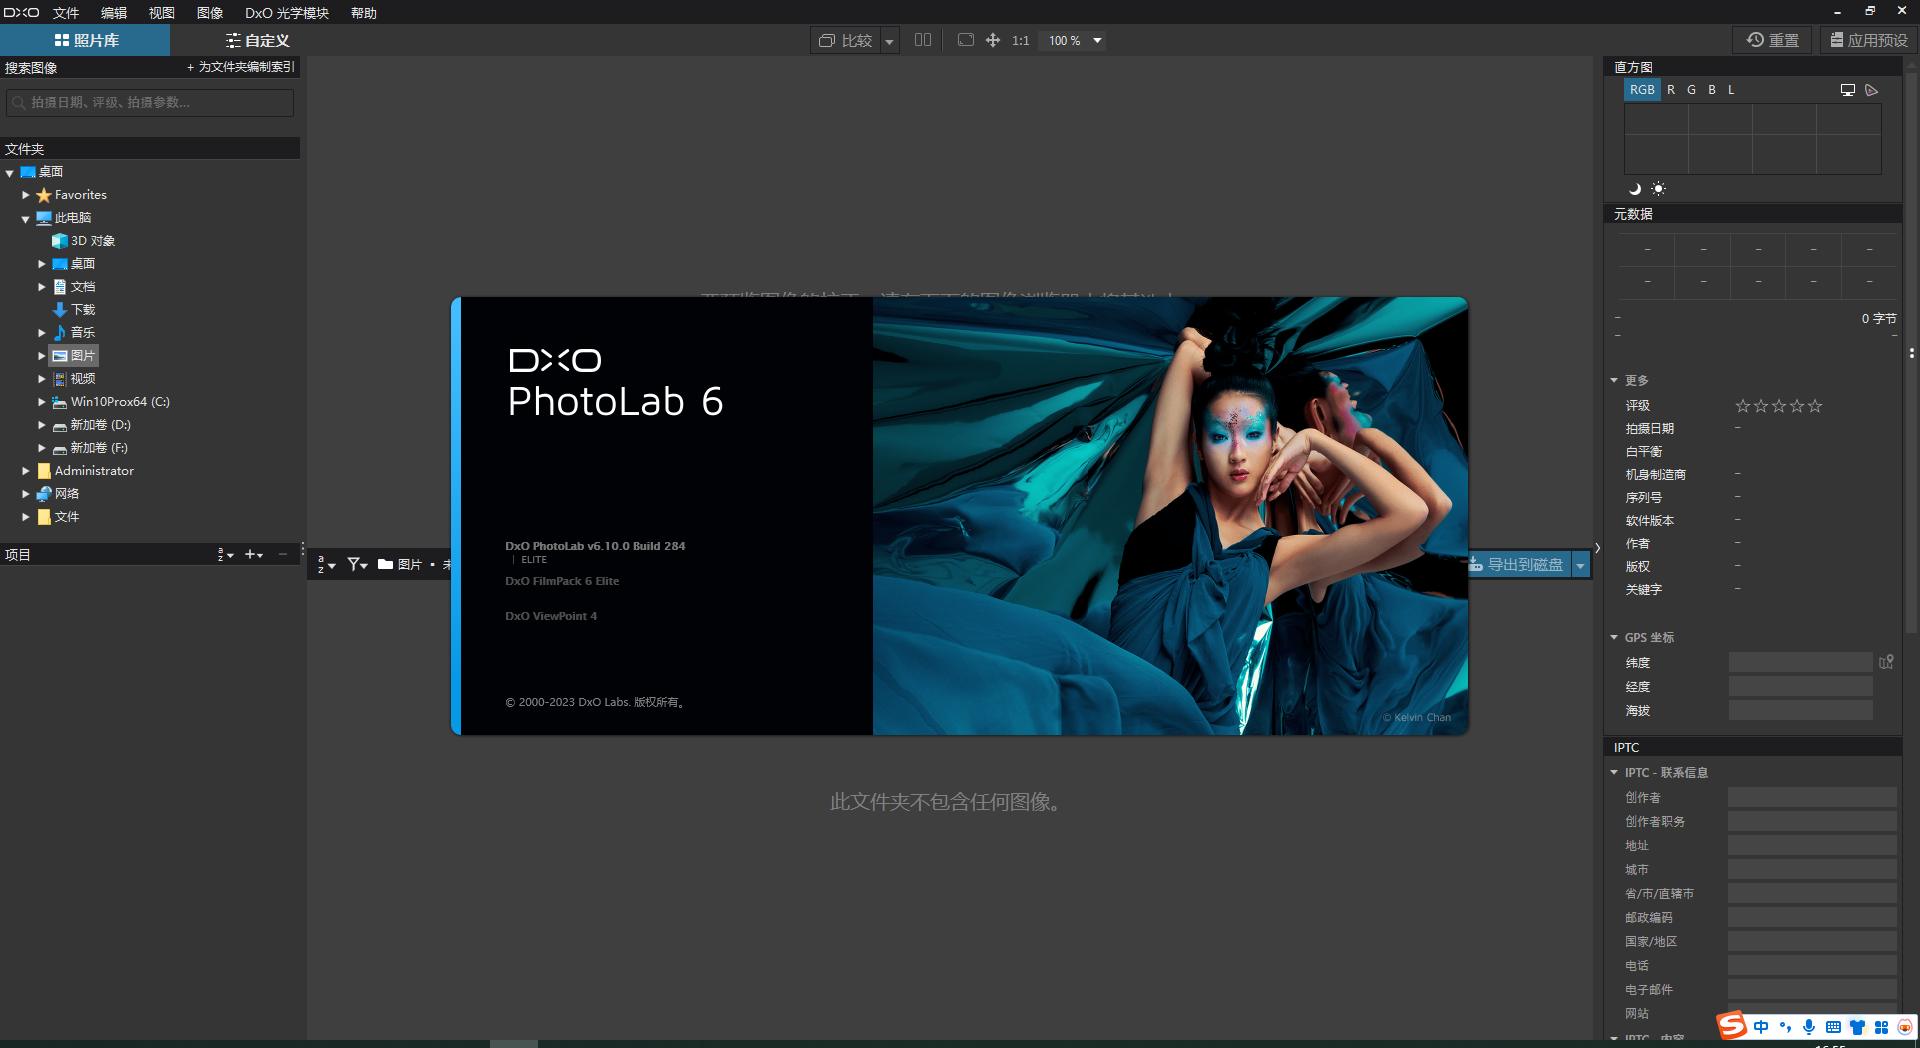Click the 图片 folder path icon
This screenshot has height=1048, width=1920.
[385, 564]
